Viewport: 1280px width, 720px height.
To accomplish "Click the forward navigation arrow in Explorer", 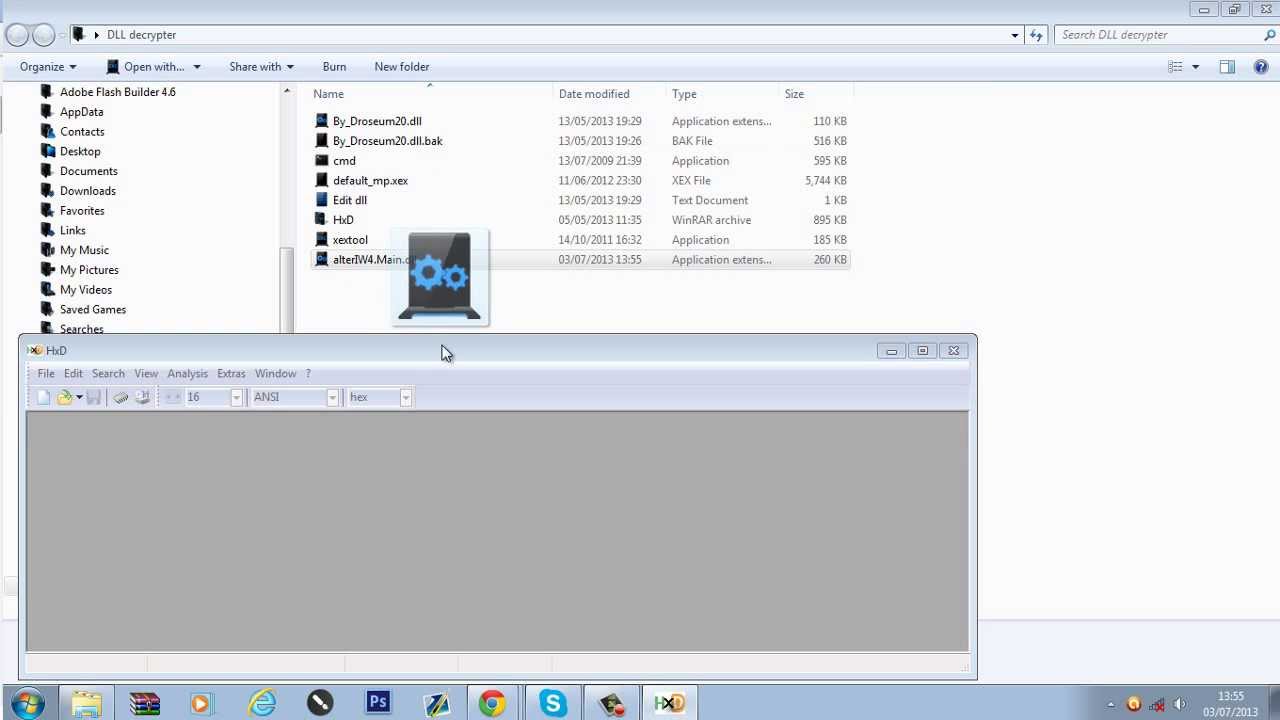I will (x=43, y=35).
